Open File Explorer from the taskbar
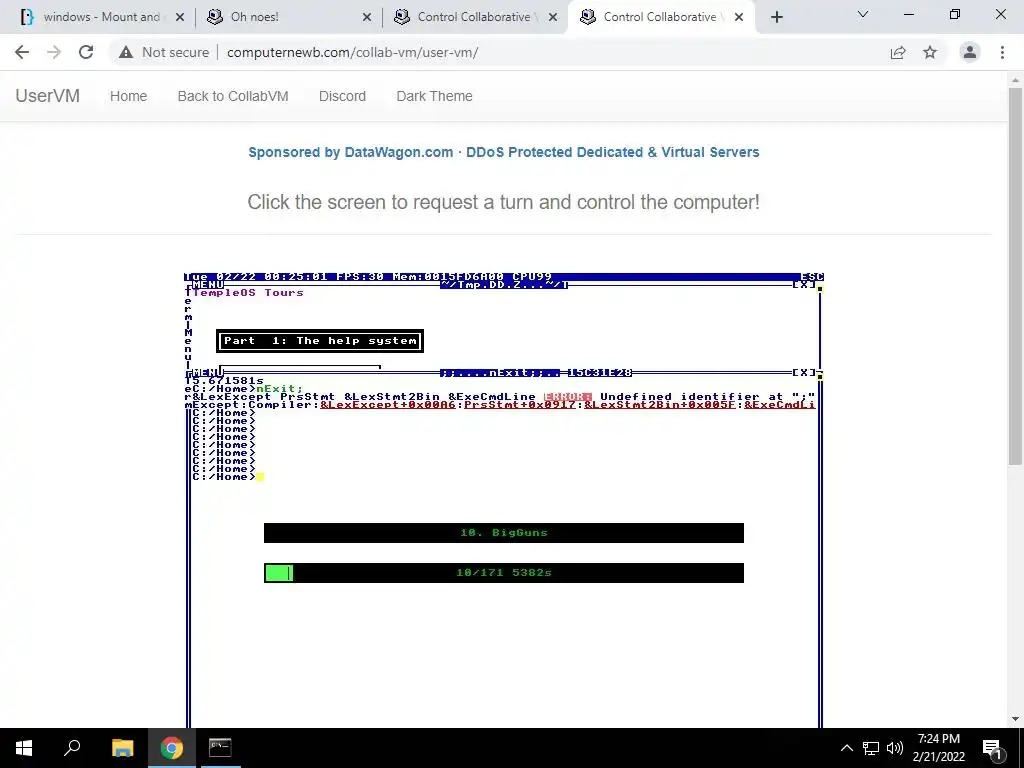Screen dimensions: 1024x768 pyautogui.click(x=122, y=748)
